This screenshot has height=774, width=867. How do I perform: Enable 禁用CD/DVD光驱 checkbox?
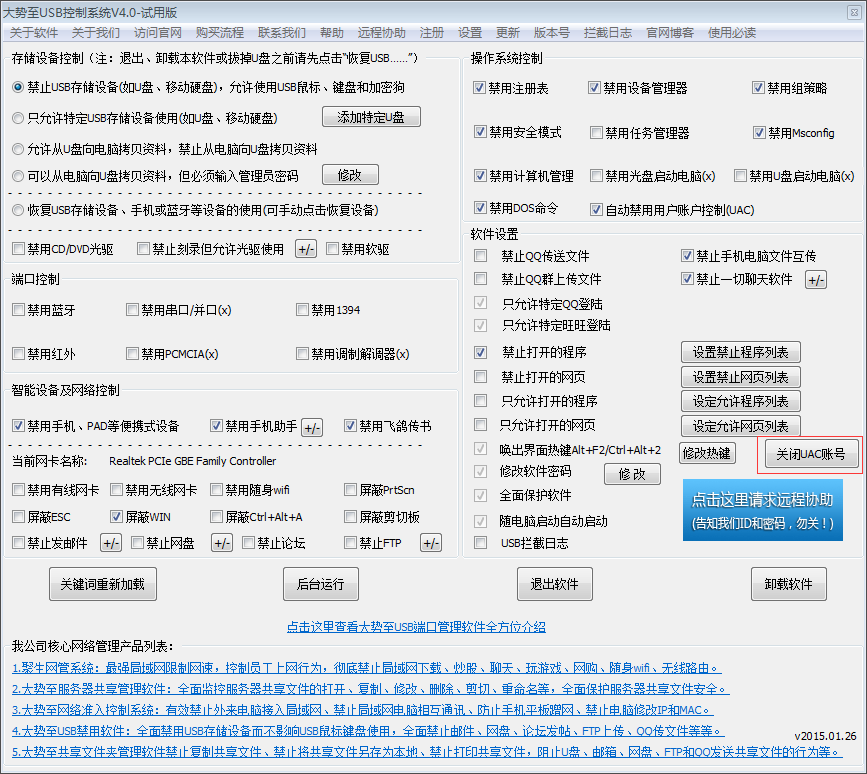tap(19, 249)
